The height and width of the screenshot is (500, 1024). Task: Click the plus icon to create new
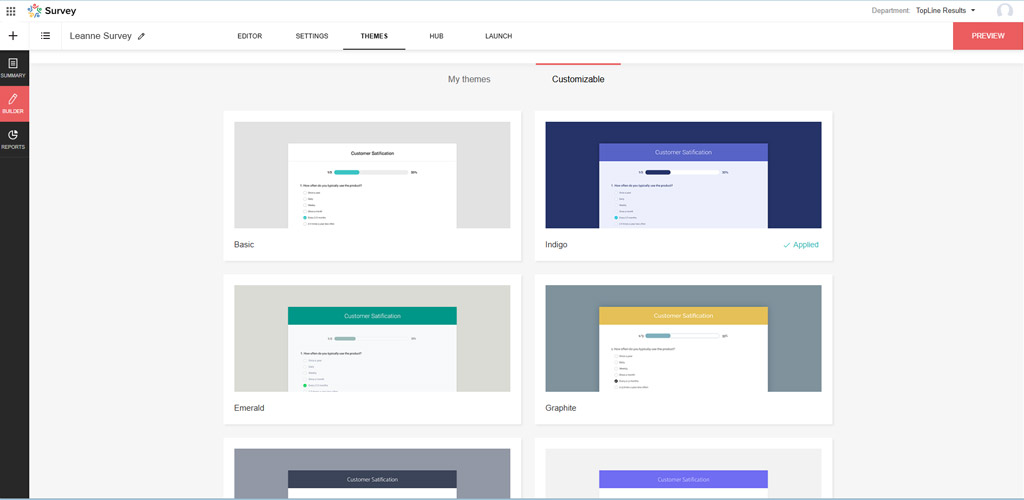click(x=13, y=36)
